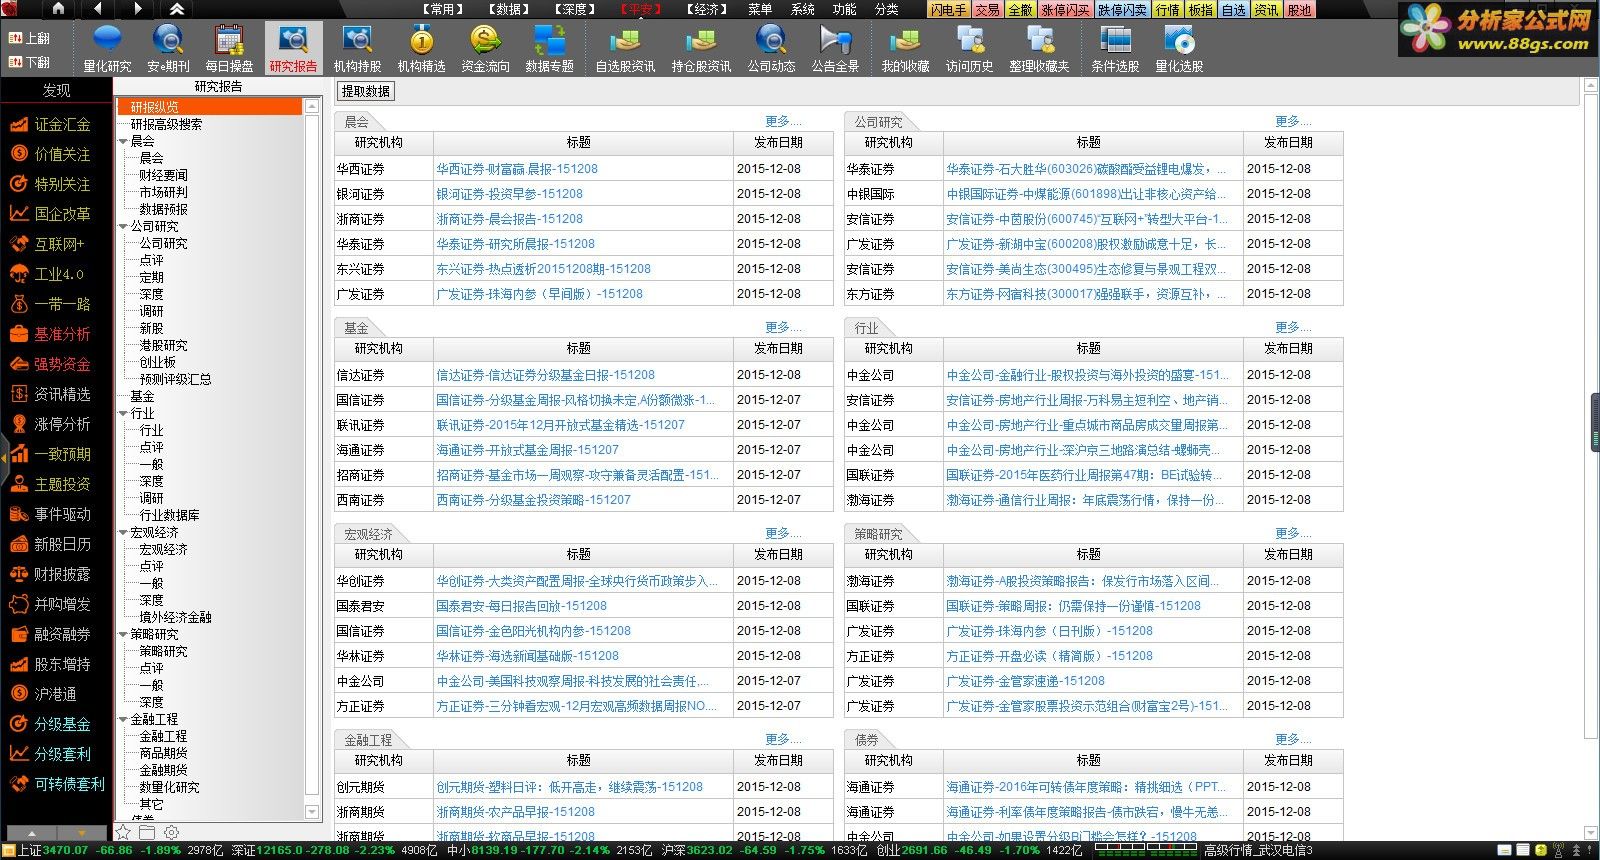Open 公司动态 toolbar icon
1600x860 pixels.
point(771,48)
